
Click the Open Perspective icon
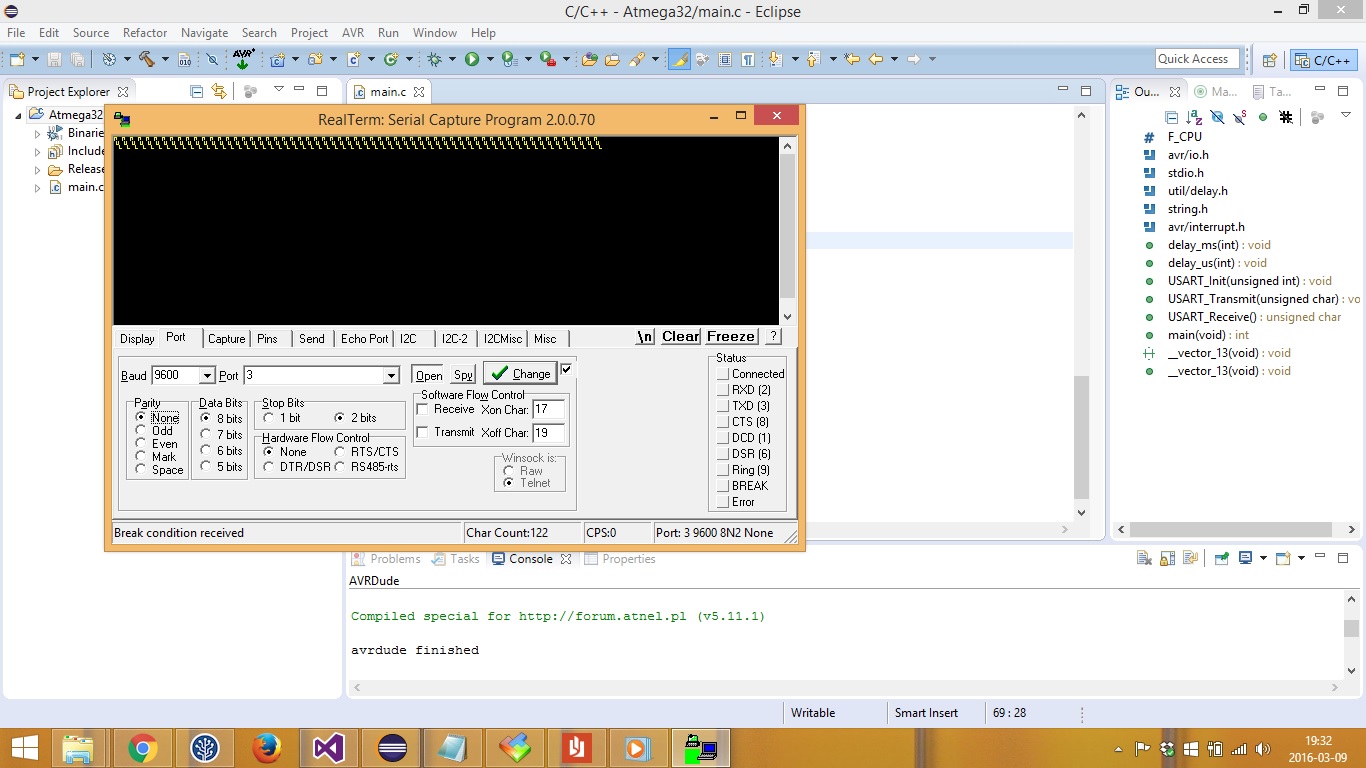(1269, 60)
